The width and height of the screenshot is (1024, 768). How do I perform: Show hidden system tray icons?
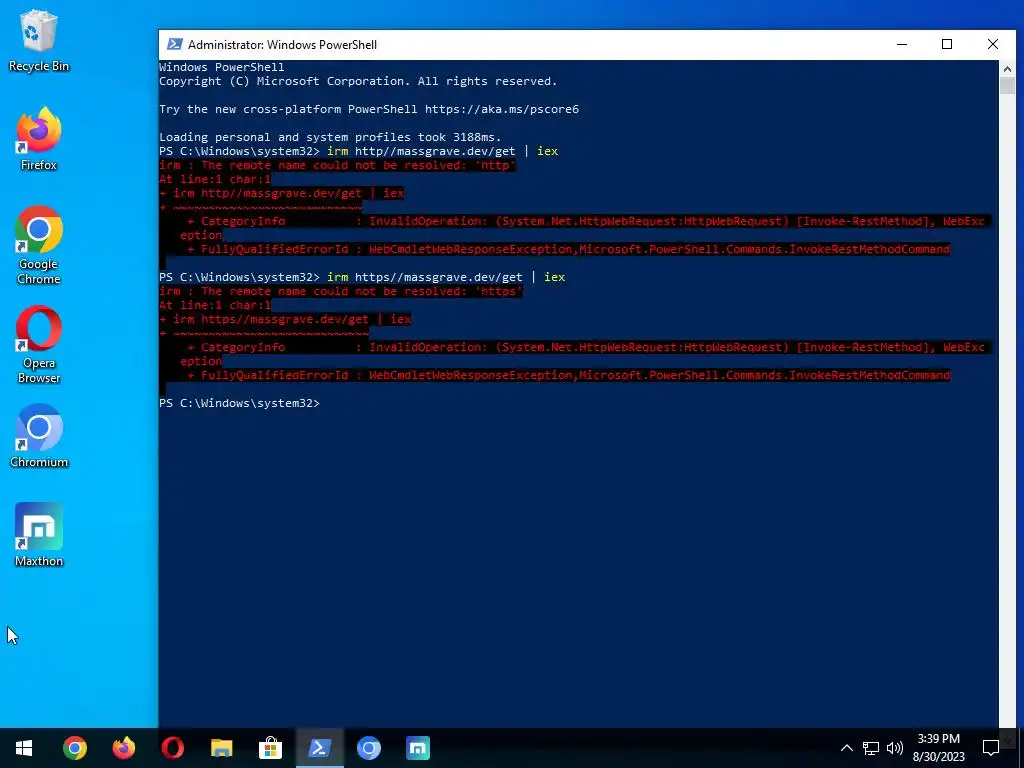click(x=846, y=748)
